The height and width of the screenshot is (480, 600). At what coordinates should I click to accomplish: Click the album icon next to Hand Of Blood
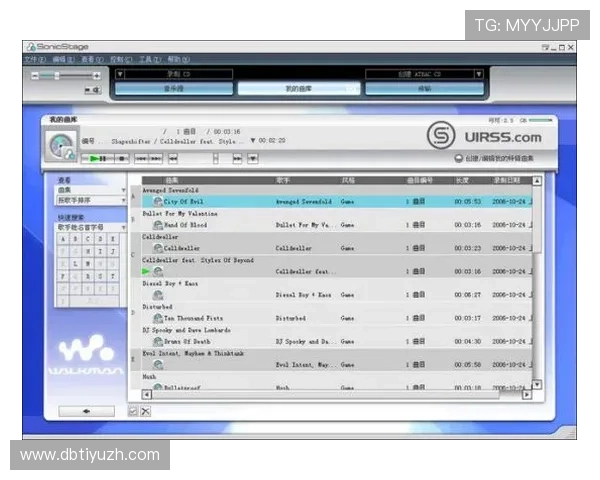pyautogui.click(x=158, y=224)
